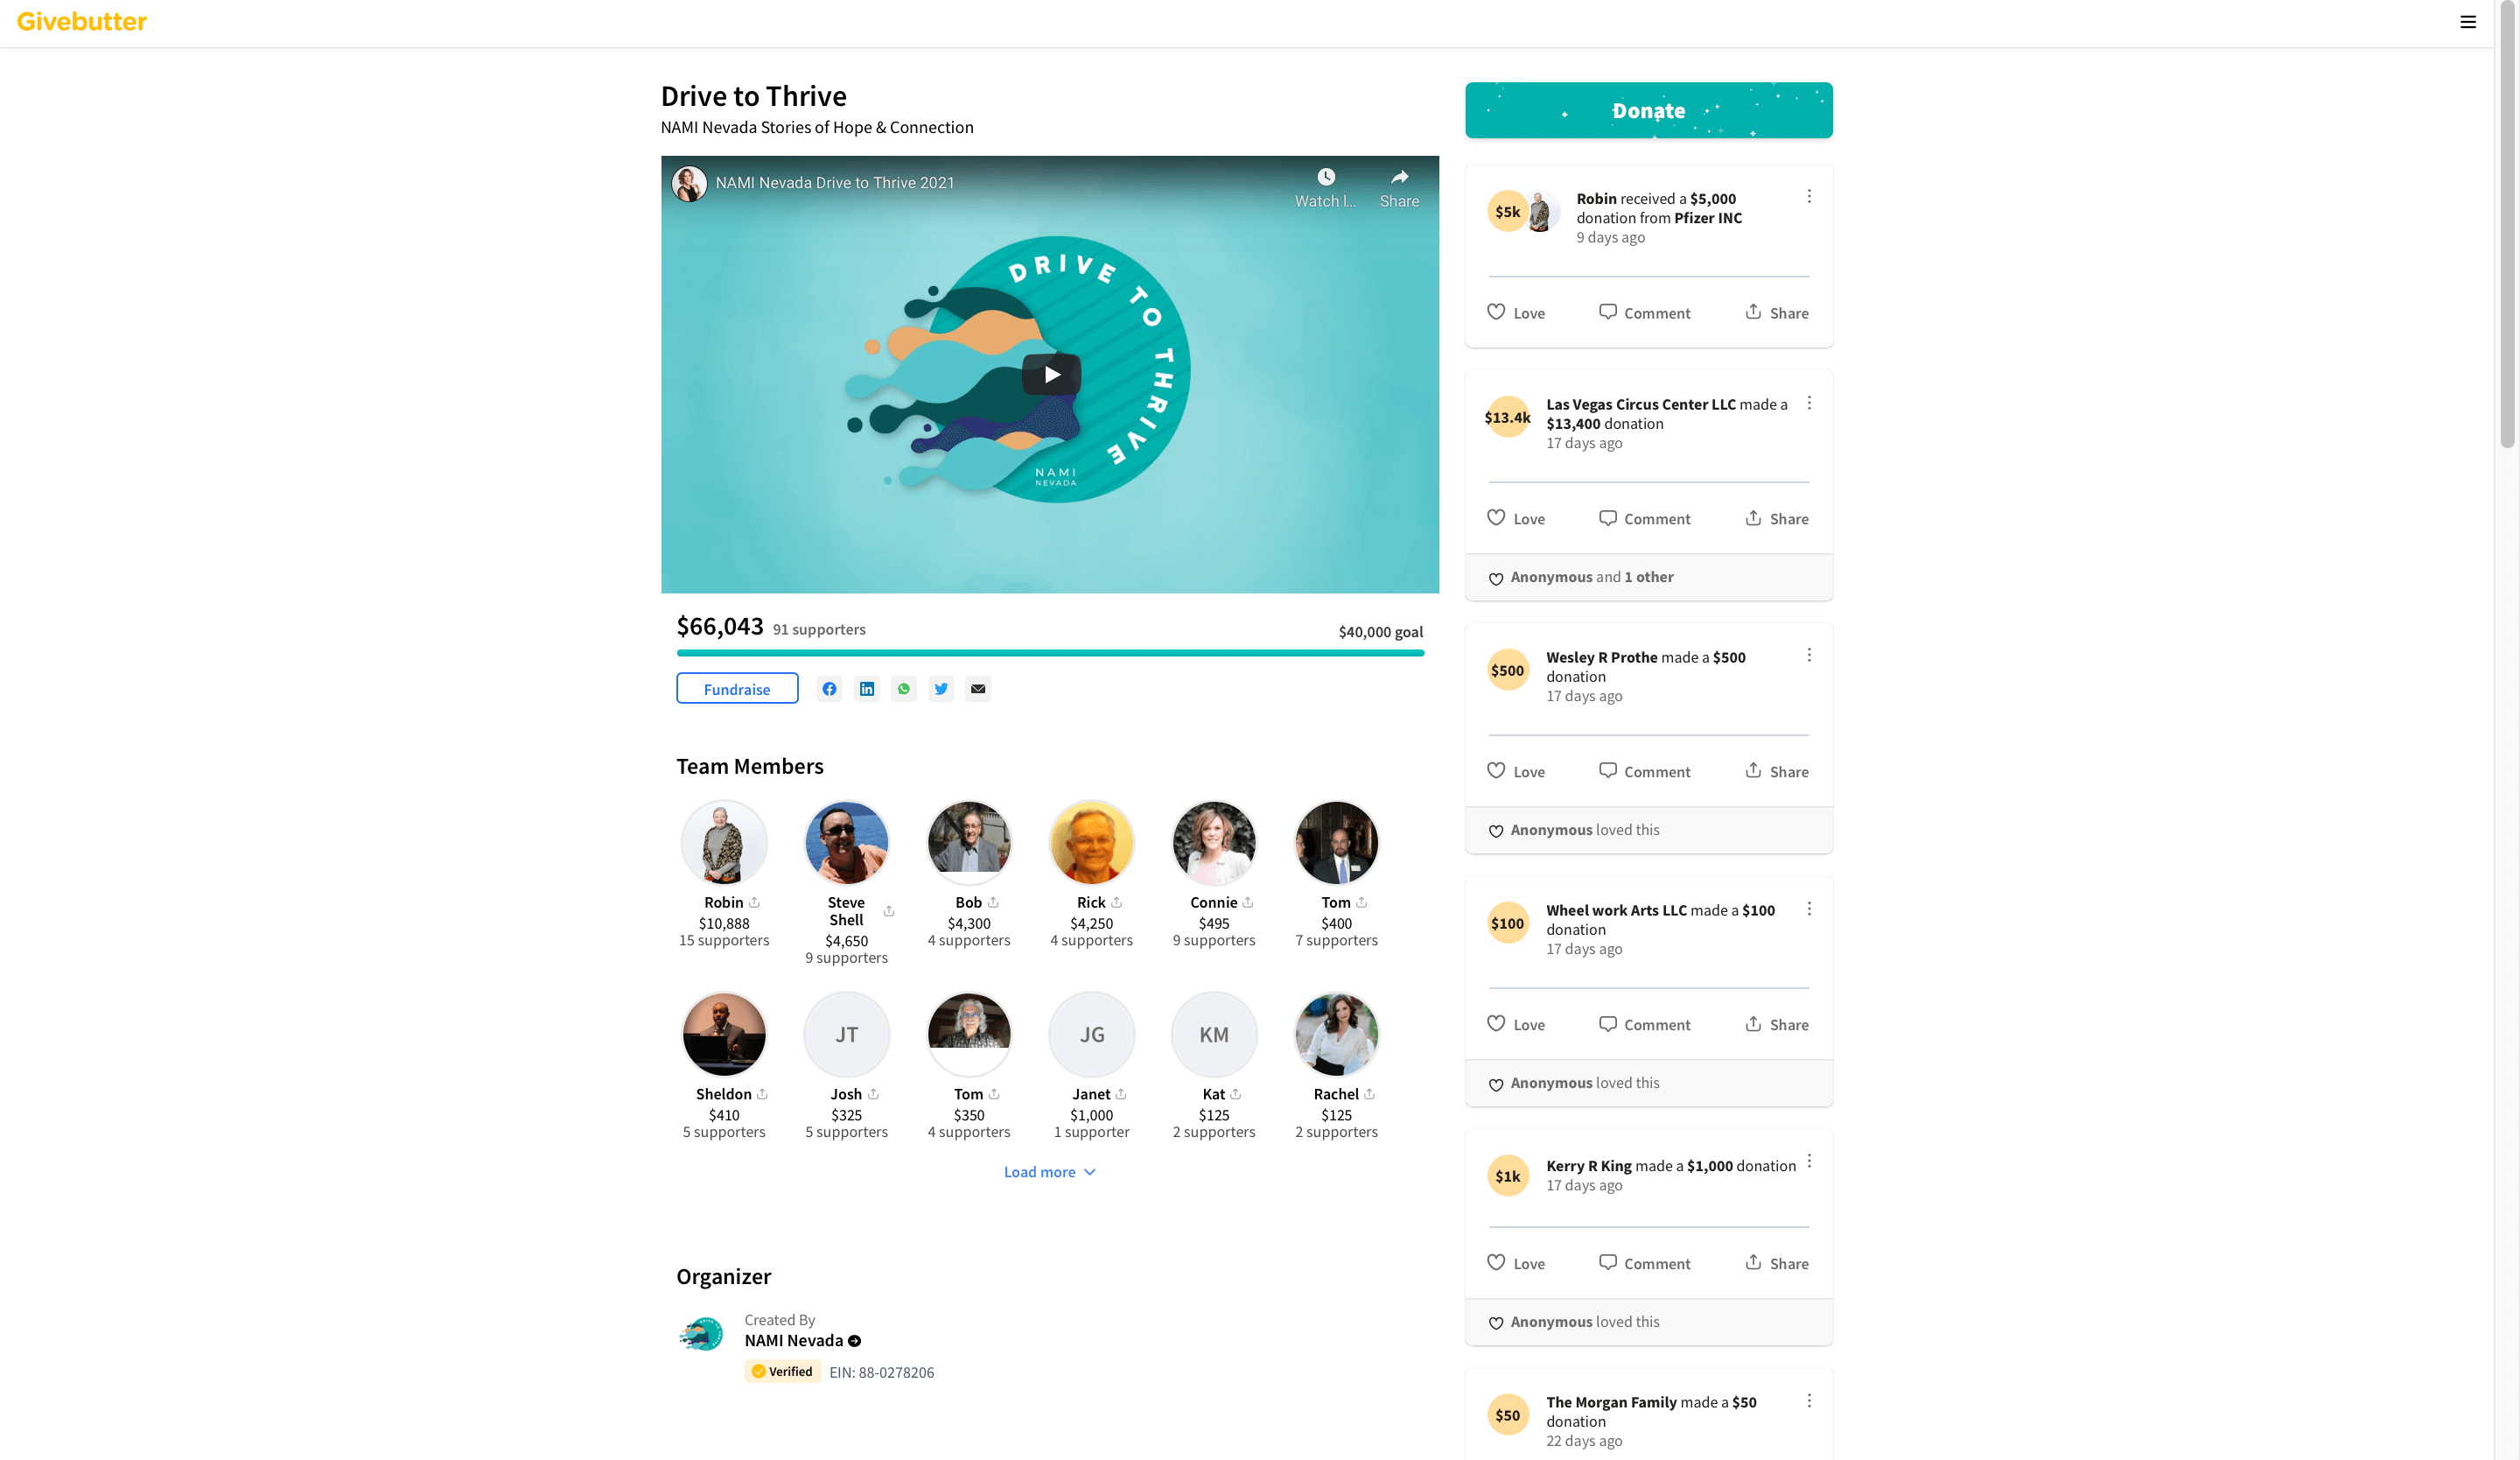This screenshot has width=2520, height=1460.
Task: Click the email share icon
Action: 978,688
